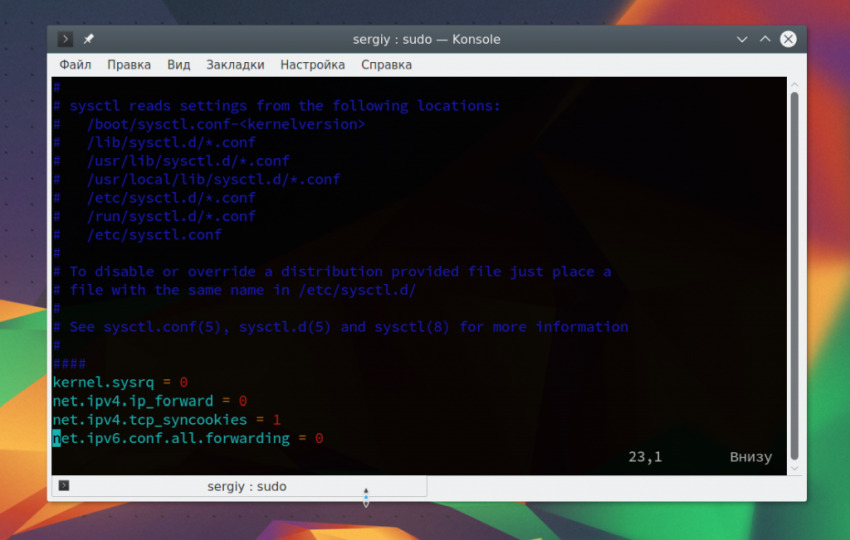Click the net.ipv6.conf.all.forwarding line
The width and height of the screenshot is (850, 540).
[x=188, y=439]
